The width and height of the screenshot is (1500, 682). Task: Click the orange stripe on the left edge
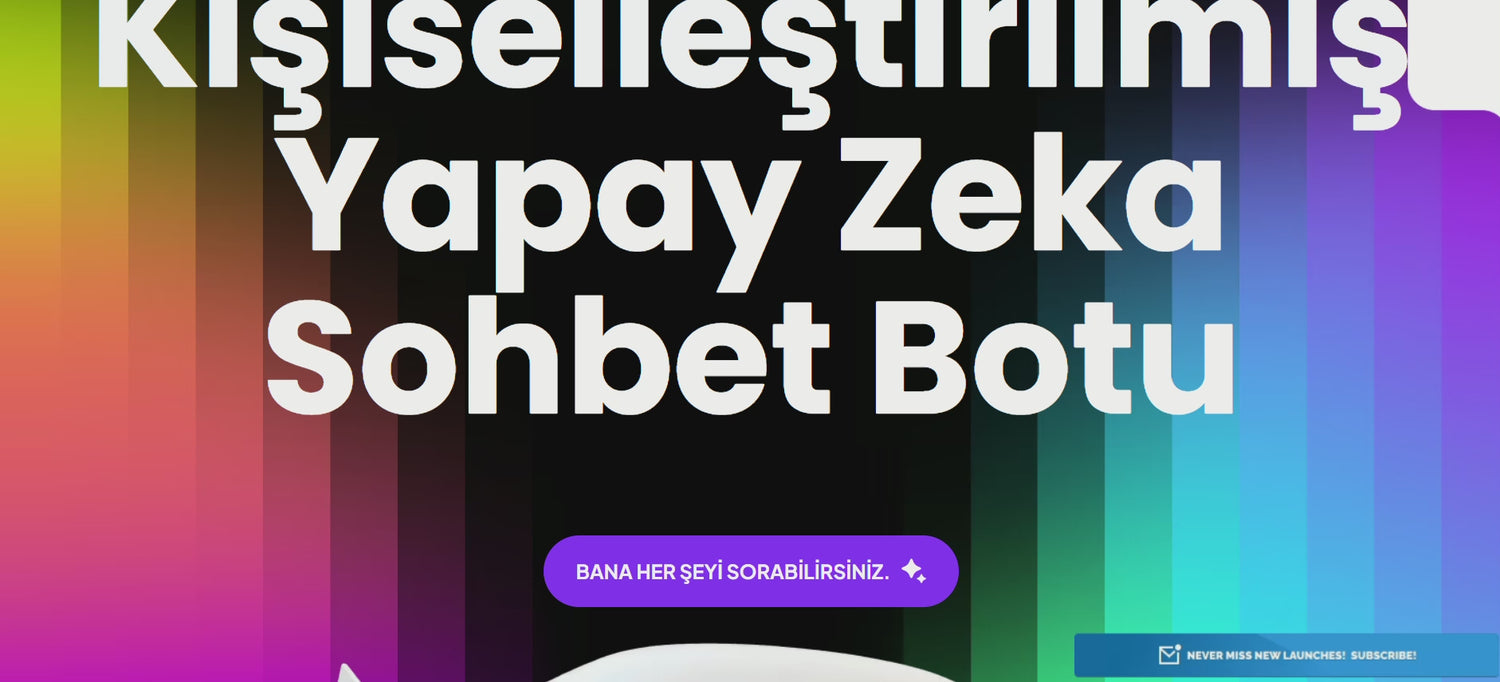30,320
